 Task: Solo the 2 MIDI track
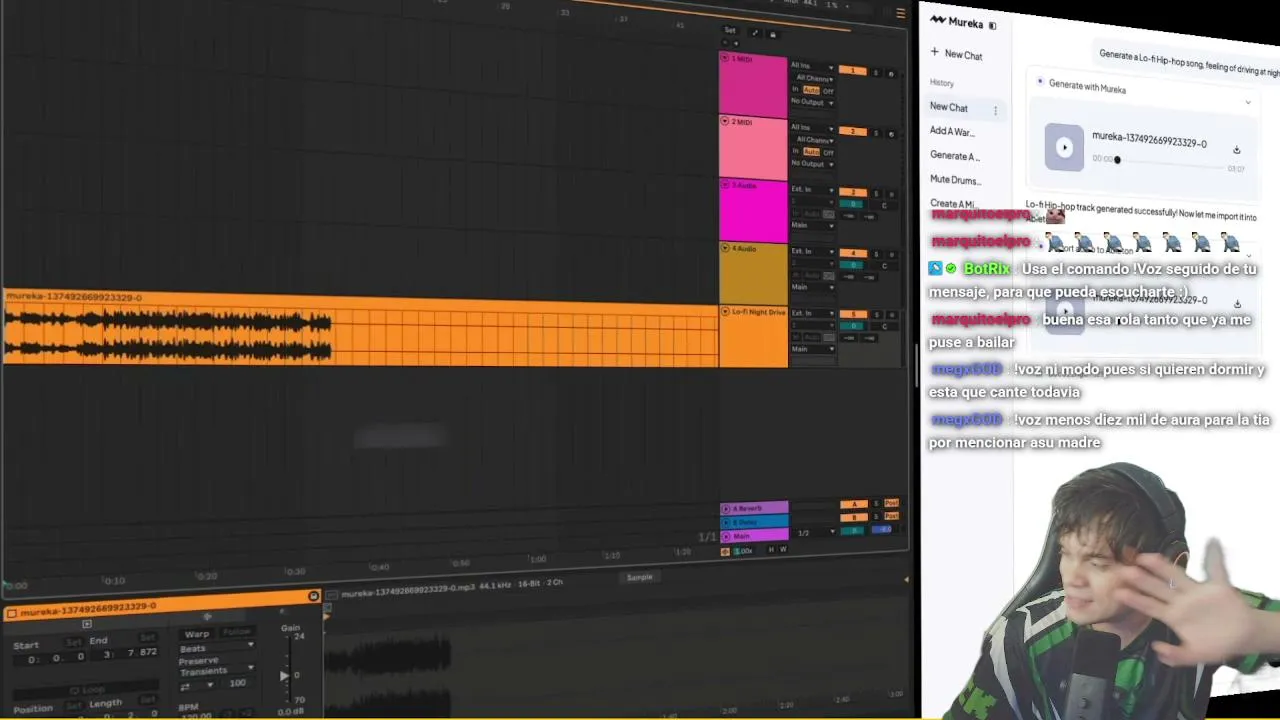876,132
